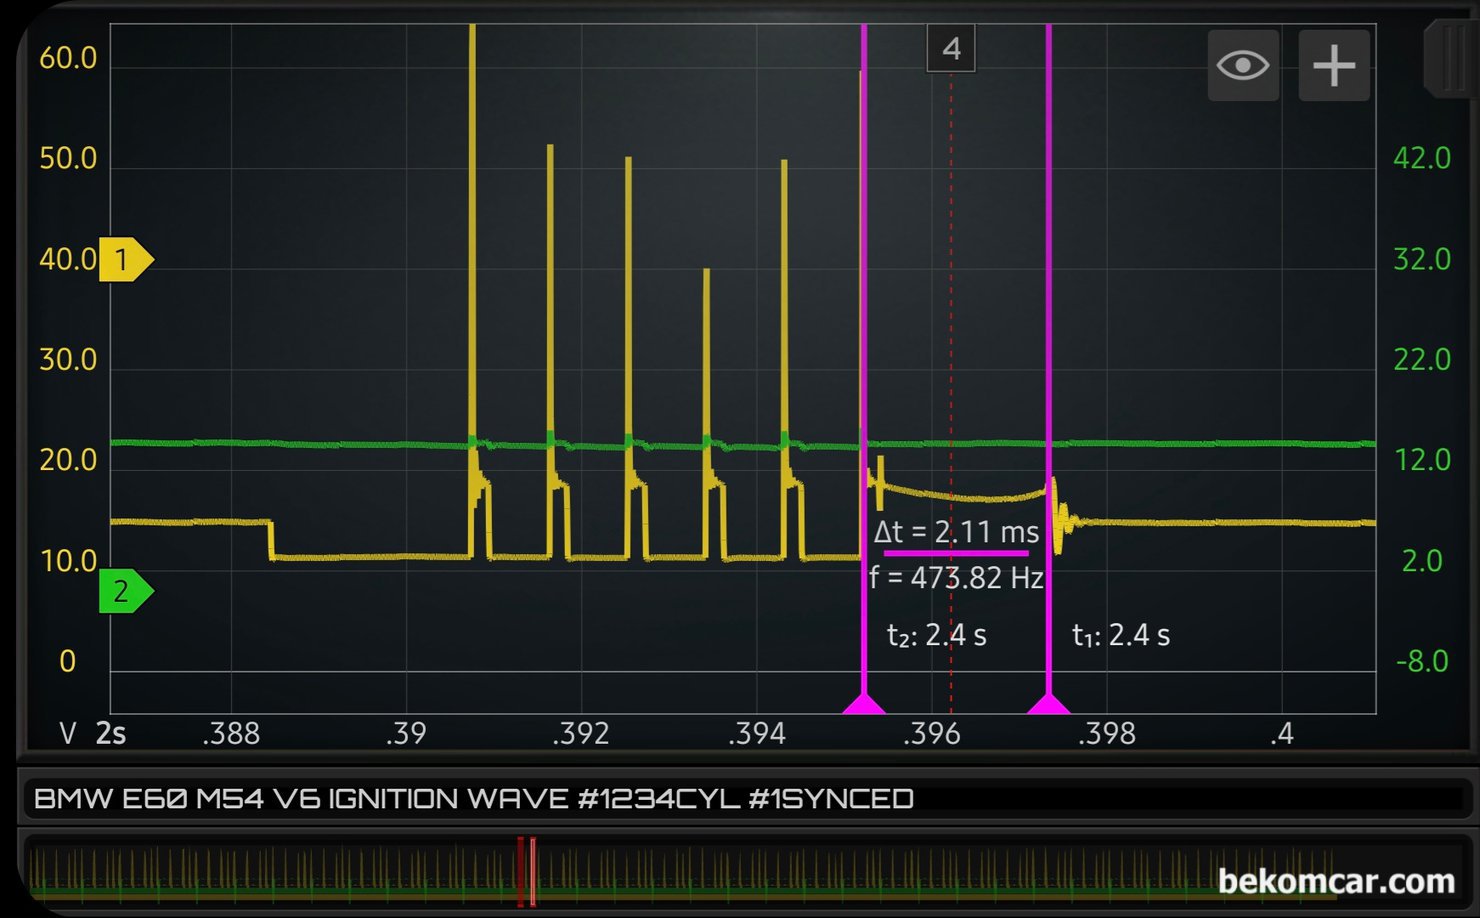Click the trigger marker labeled 4
Viewport: 1480px width, 918px height.
tap(951, 49)
